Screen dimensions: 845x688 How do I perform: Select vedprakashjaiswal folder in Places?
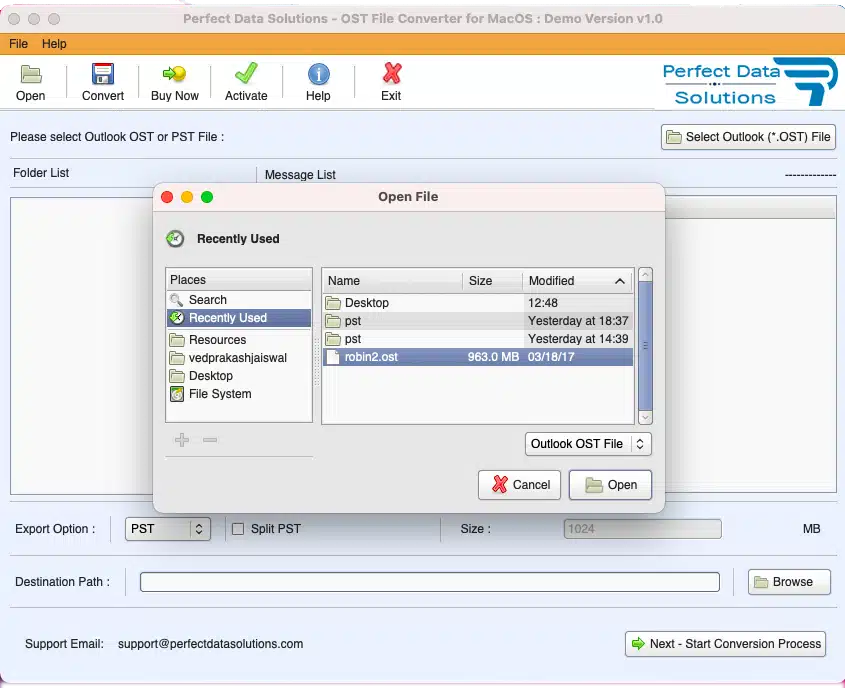(x=239, y=358)
